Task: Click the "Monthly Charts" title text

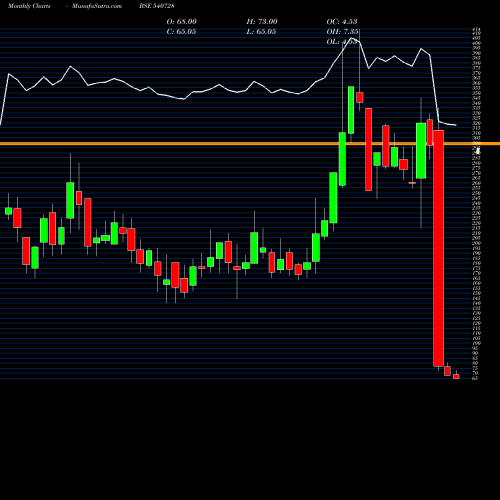Action: pyautogui.click(x=29, y=6)
